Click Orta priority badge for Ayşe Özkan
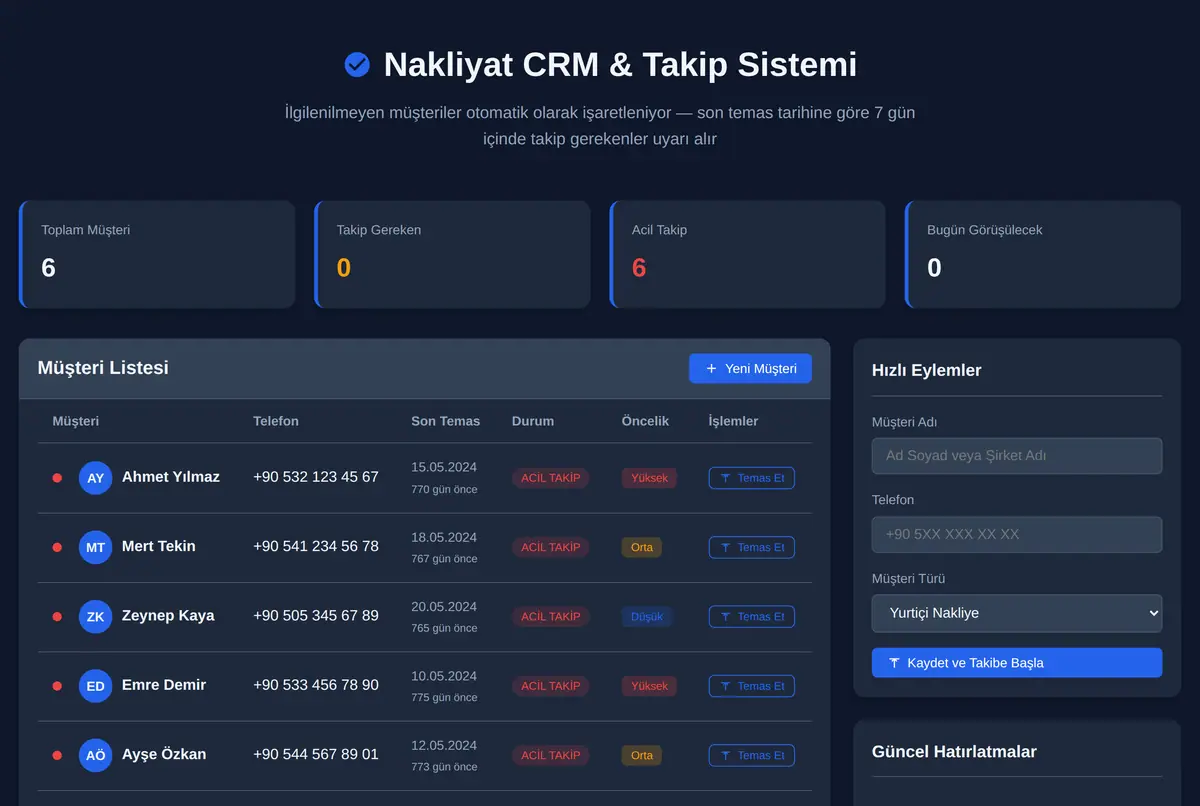Screen dimensions: 1200x806 click(x=642, y=755)
